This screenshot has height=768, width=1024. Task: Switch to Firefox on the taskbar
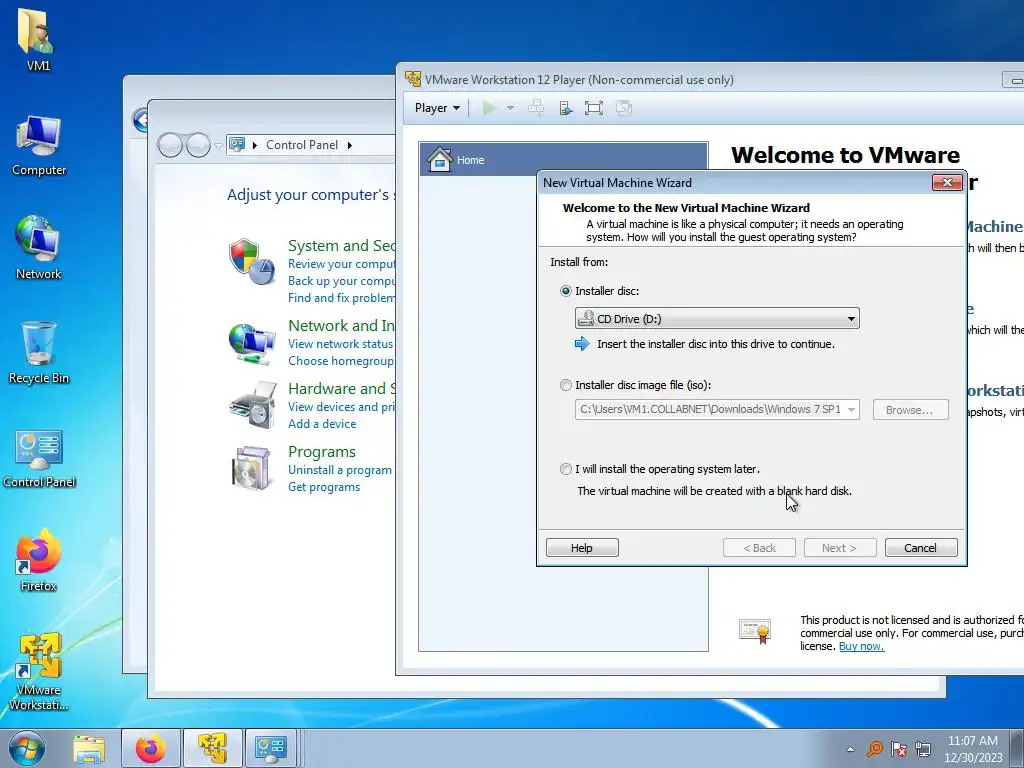click(x=150, y=748)
